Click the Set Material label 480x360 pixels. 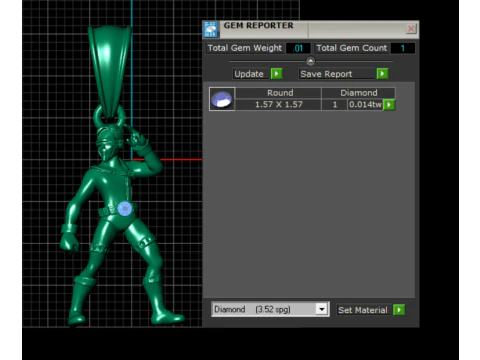[x=363, y=310]
